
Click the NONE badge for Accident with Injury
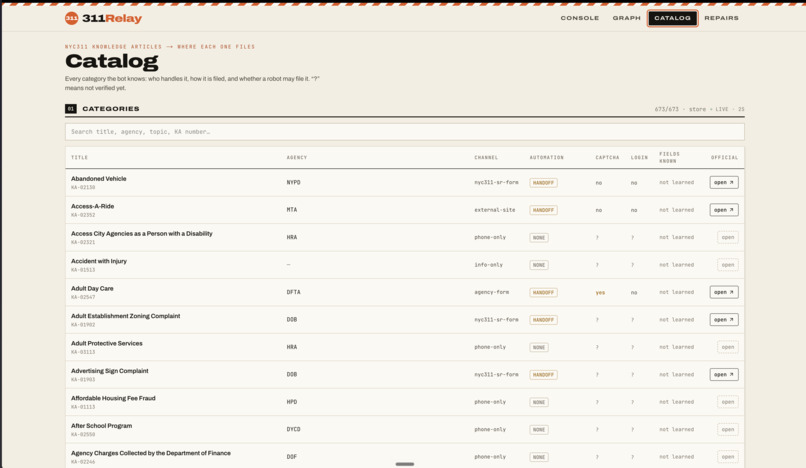539,265
